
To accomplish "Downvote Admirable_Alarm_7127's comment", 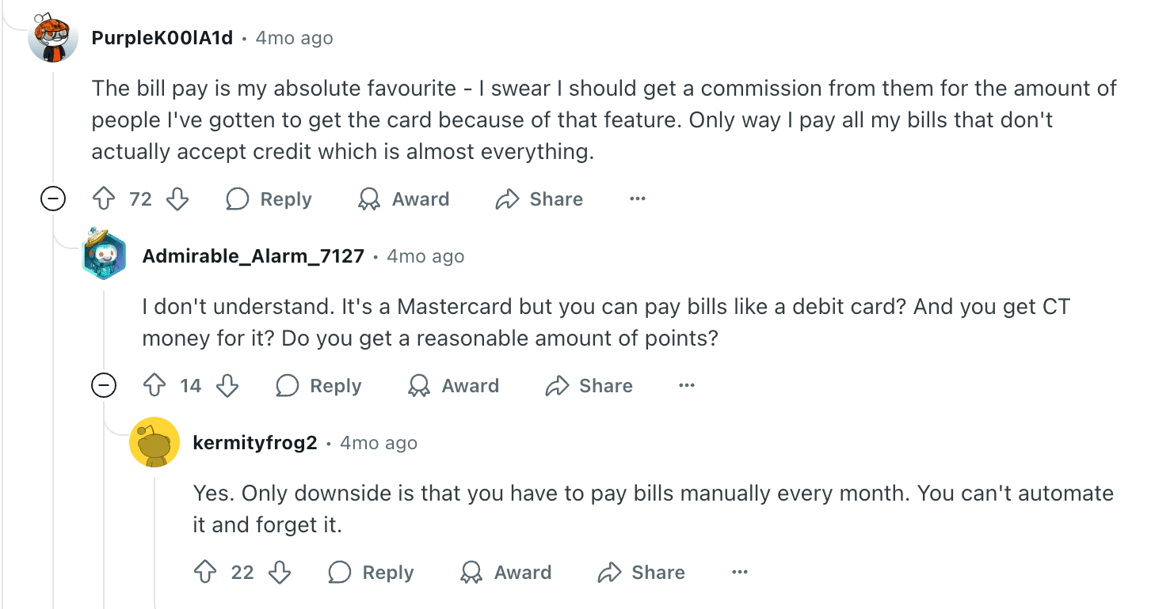I will click(x=227, y=385).
